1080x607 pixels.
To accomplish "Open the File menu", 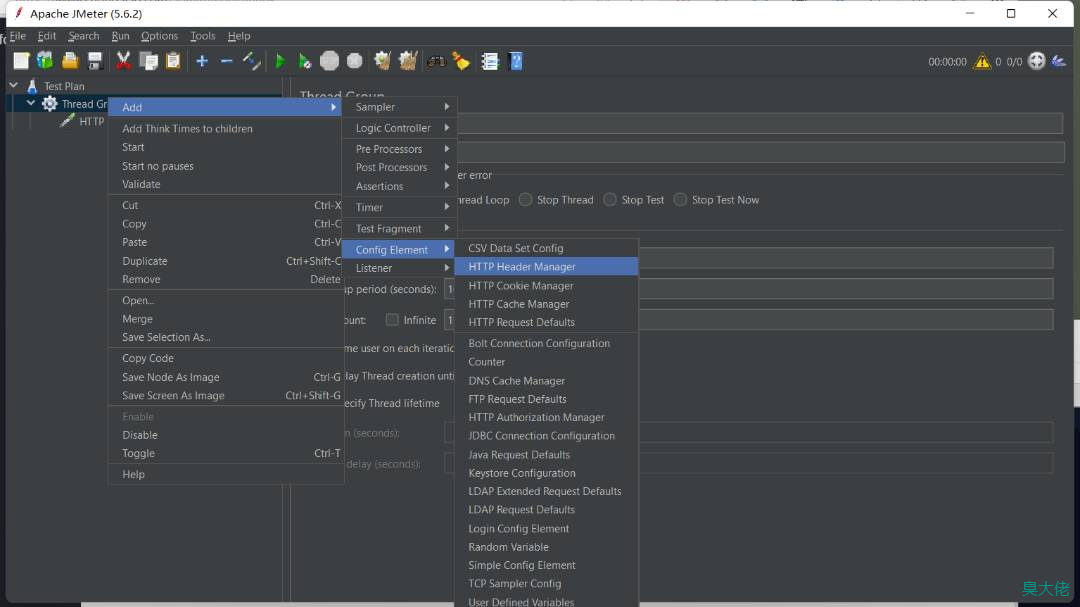I will point(18,36).
